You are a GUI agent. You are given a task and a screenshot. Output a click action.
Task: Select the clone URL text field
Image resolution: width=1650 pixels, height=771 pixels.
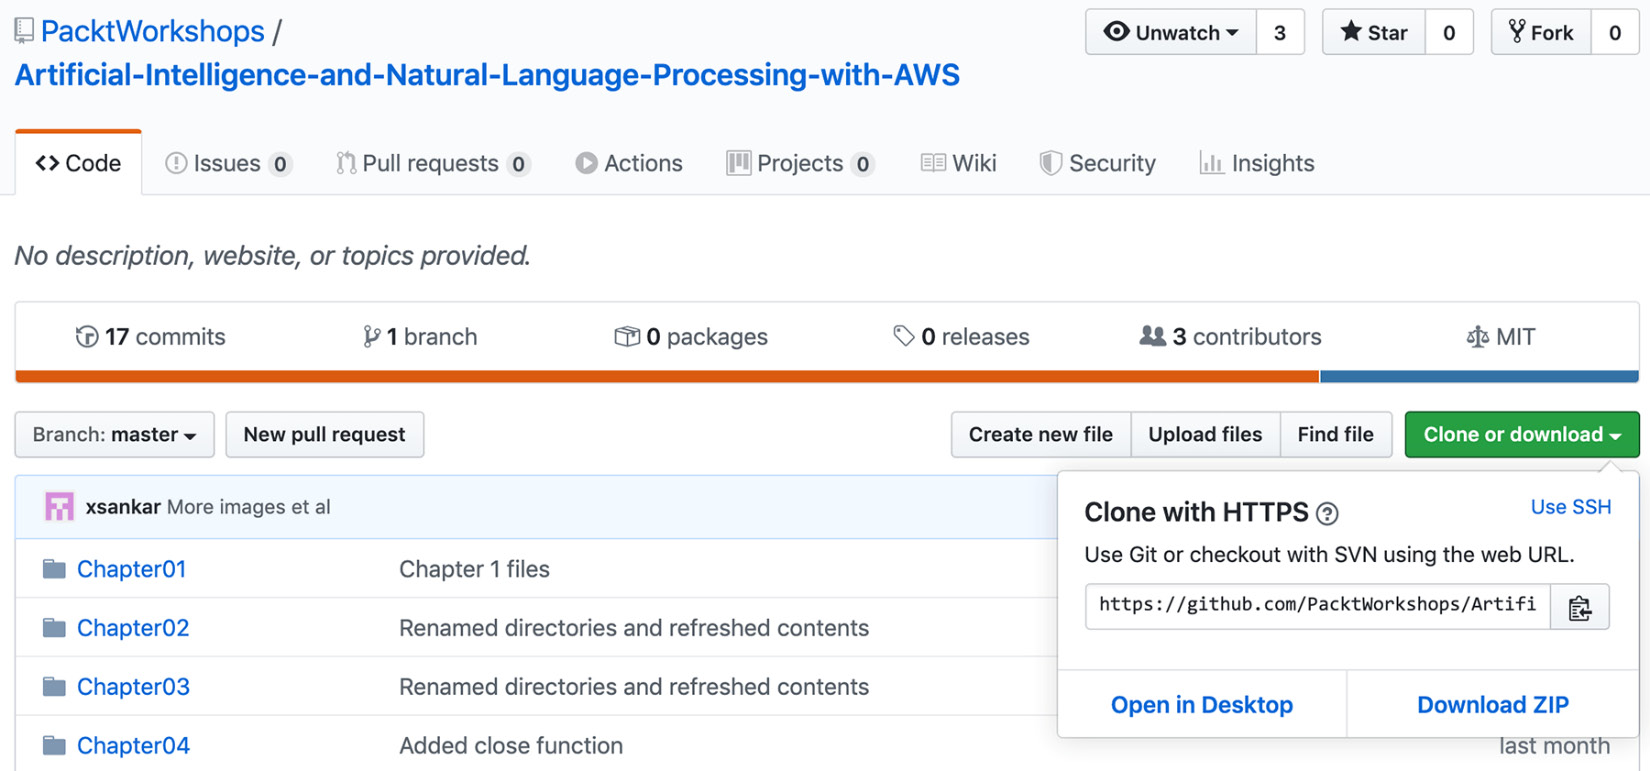pos(1318,607)
